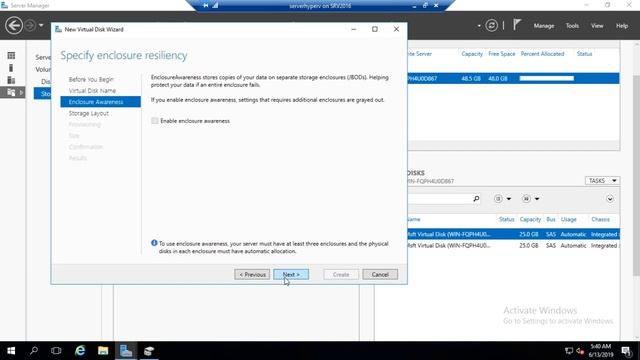Pin the remote connection bar
The width and height of the screenshot is (640, 360).
[206, 6]
